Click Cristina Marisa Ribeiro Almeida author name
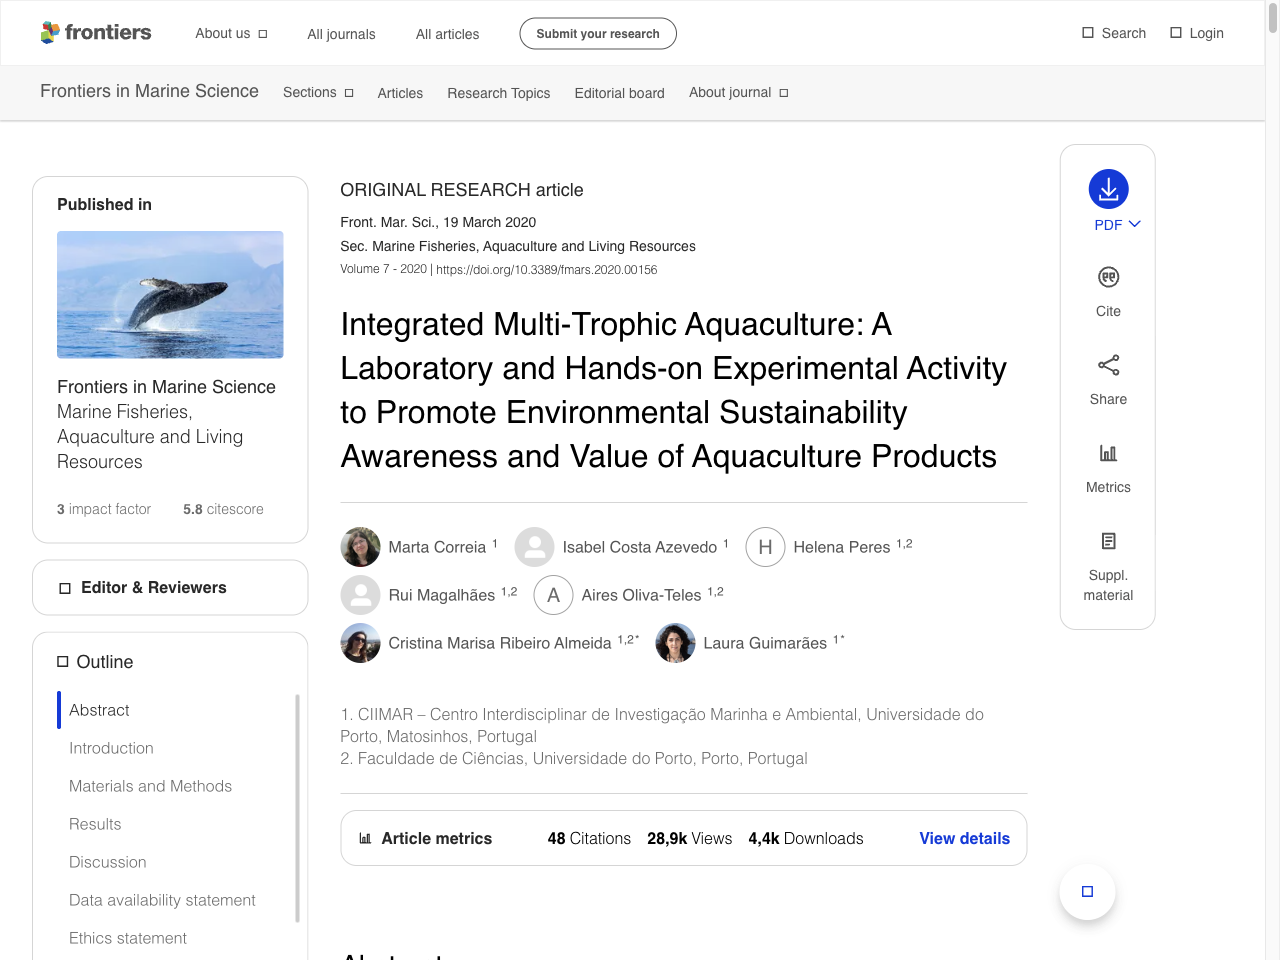Screen dimensions: 1280x960 pyautogui.click(x=499, y=643)
